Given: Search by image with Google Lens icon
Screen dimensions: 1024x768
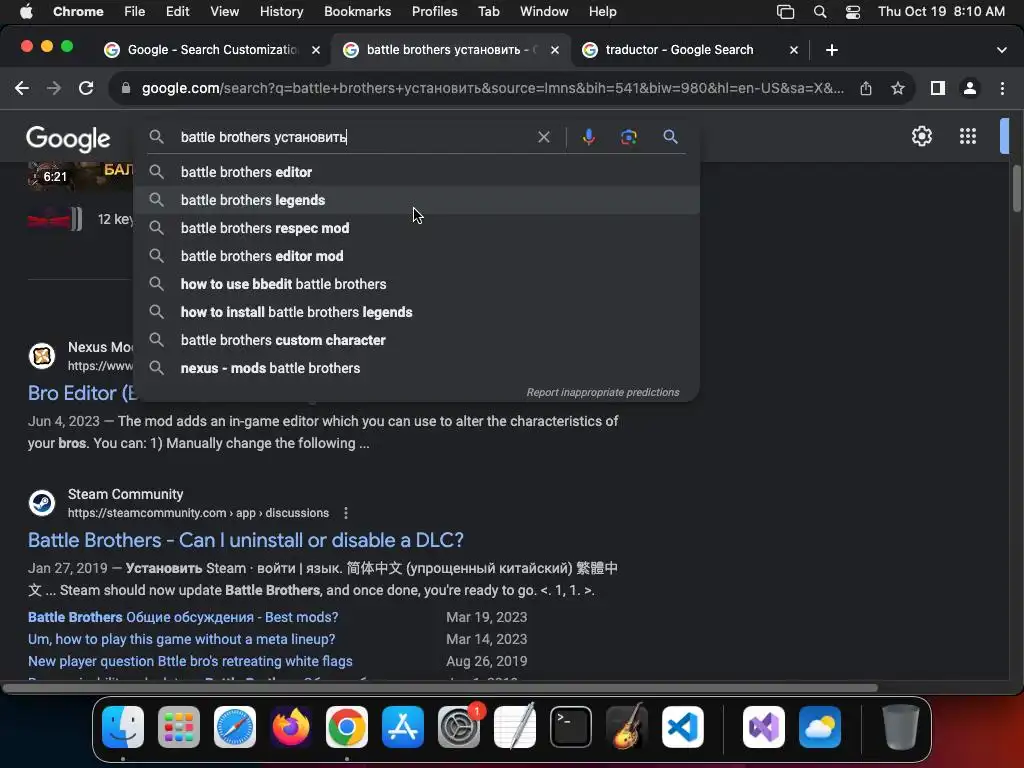Looking at the screenshot, I should pyautogui.click(x=628, y=137).
